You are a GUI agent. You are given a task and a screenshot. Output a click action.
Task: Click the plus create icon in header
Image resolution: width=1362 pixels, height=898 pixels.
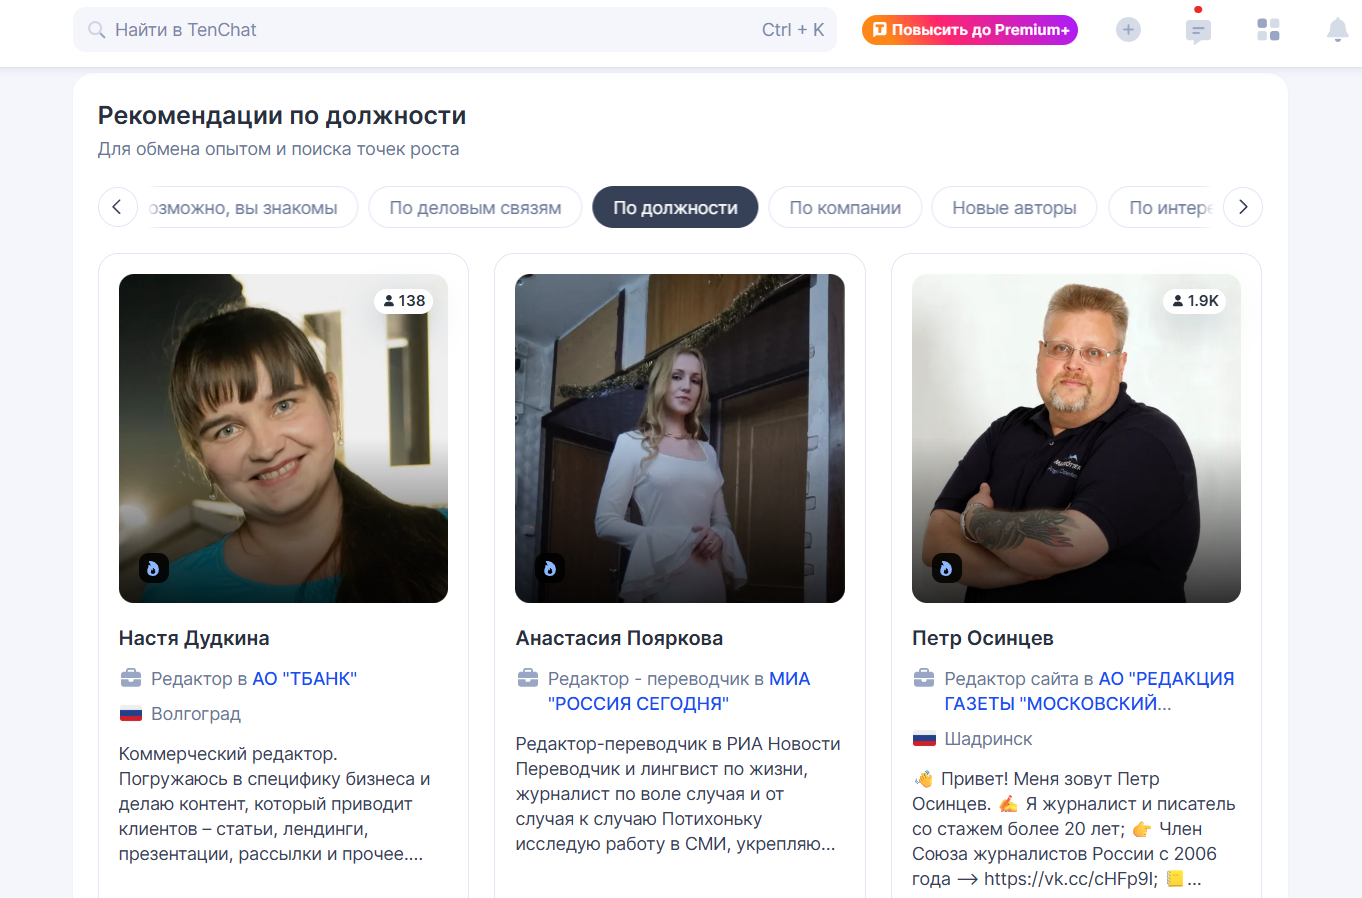click(x=1128, y=30)
